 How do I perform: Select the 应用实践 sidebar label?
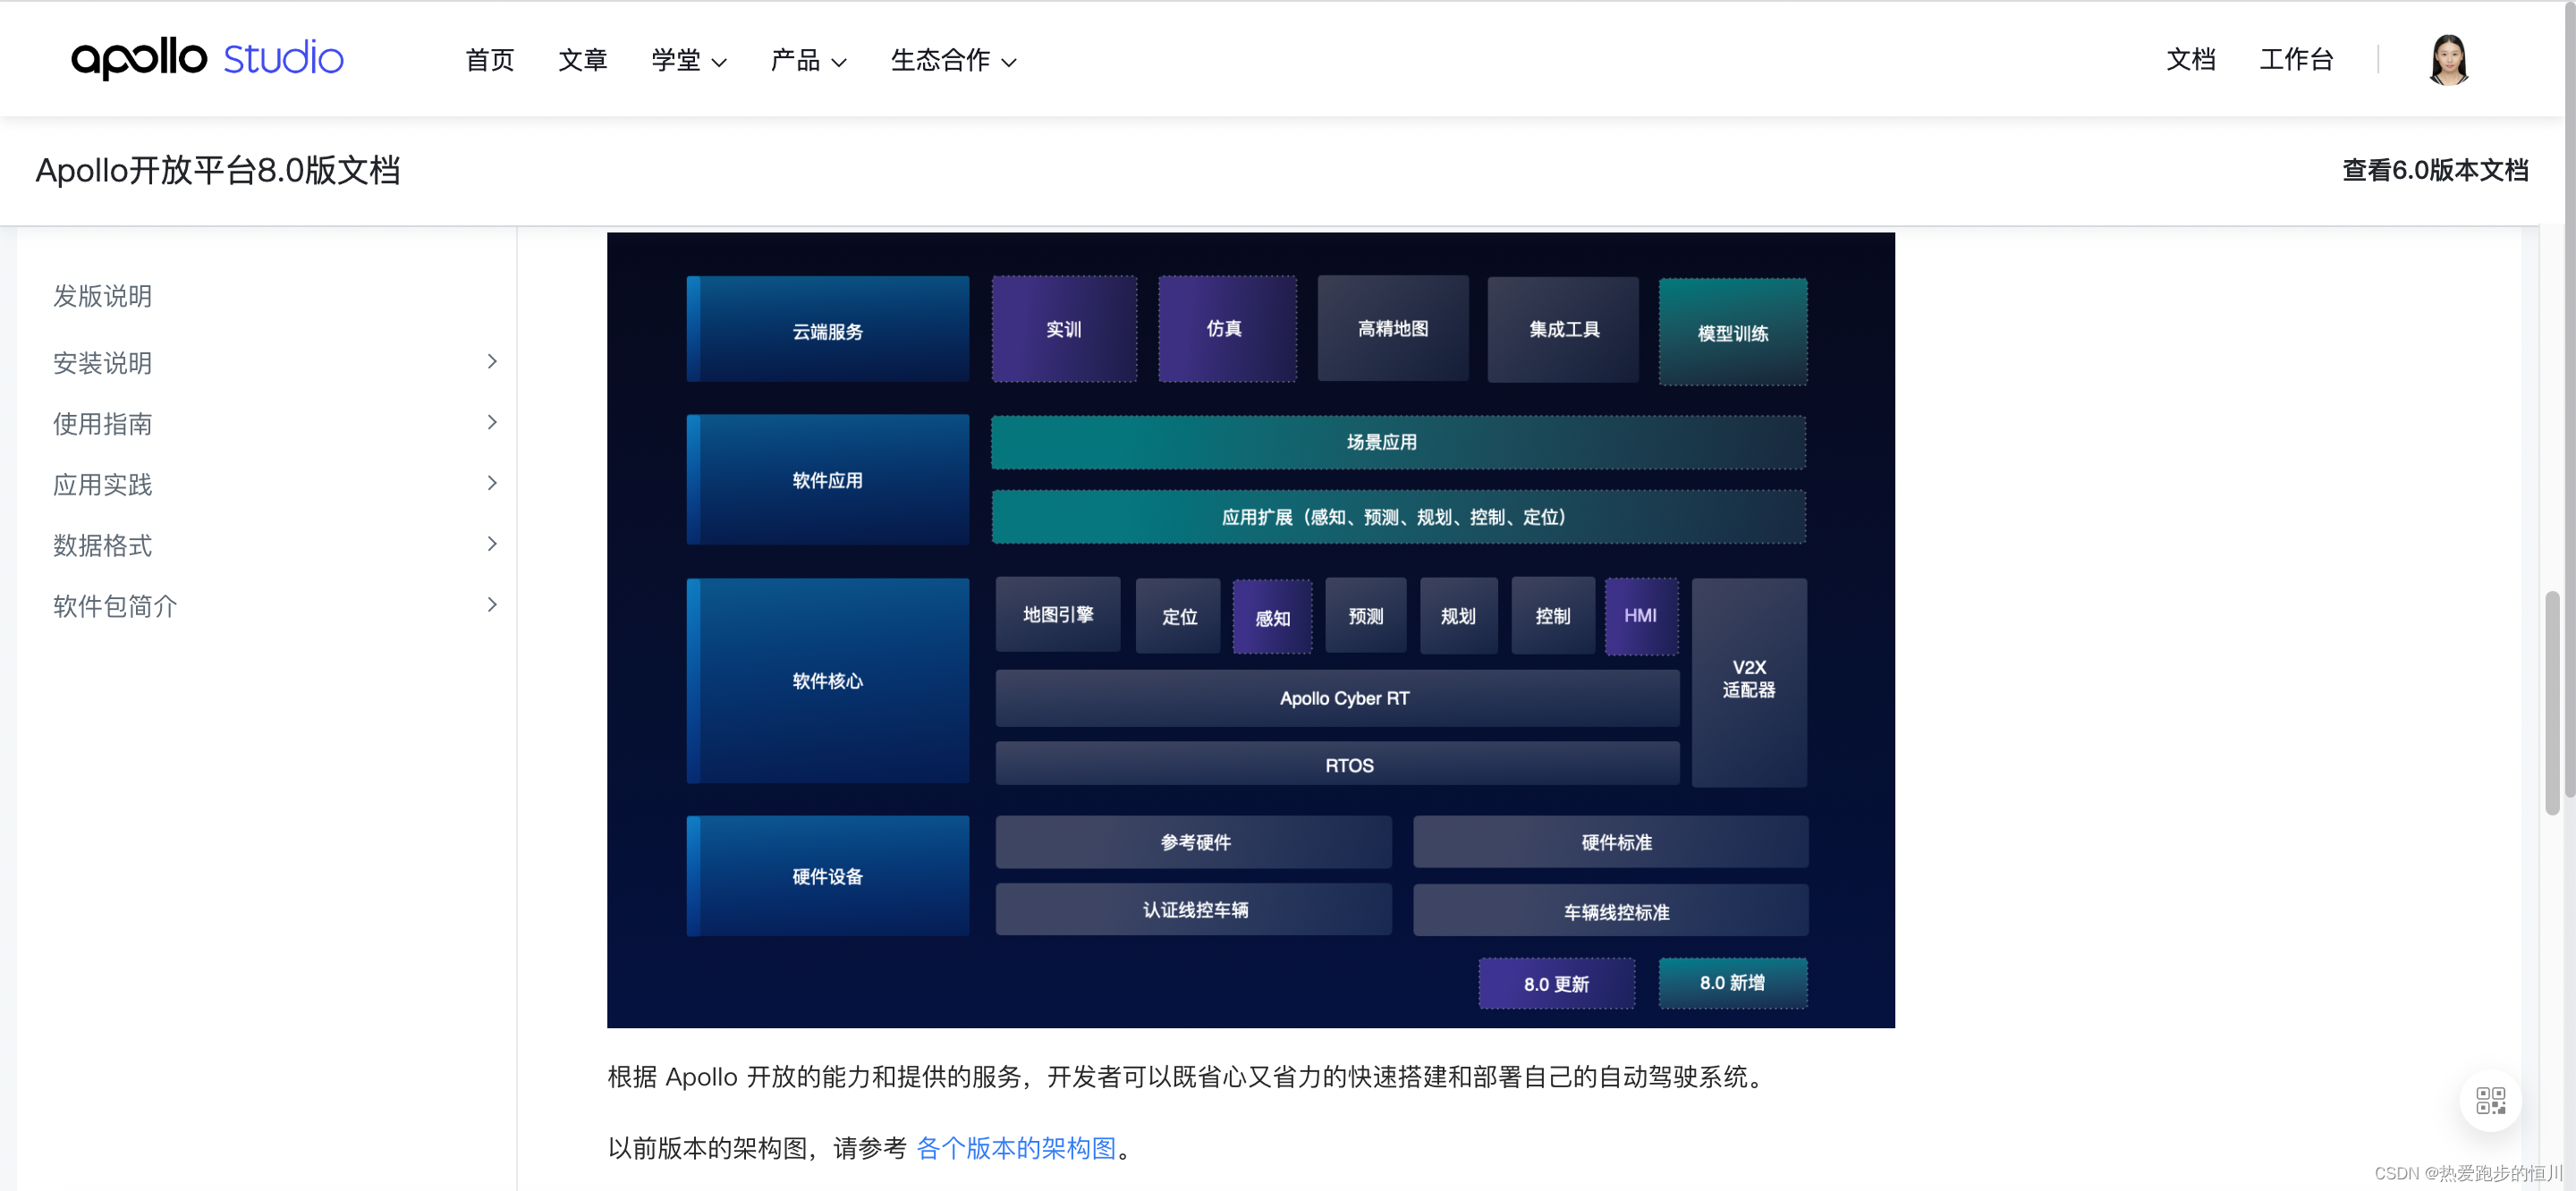[102, 484]
